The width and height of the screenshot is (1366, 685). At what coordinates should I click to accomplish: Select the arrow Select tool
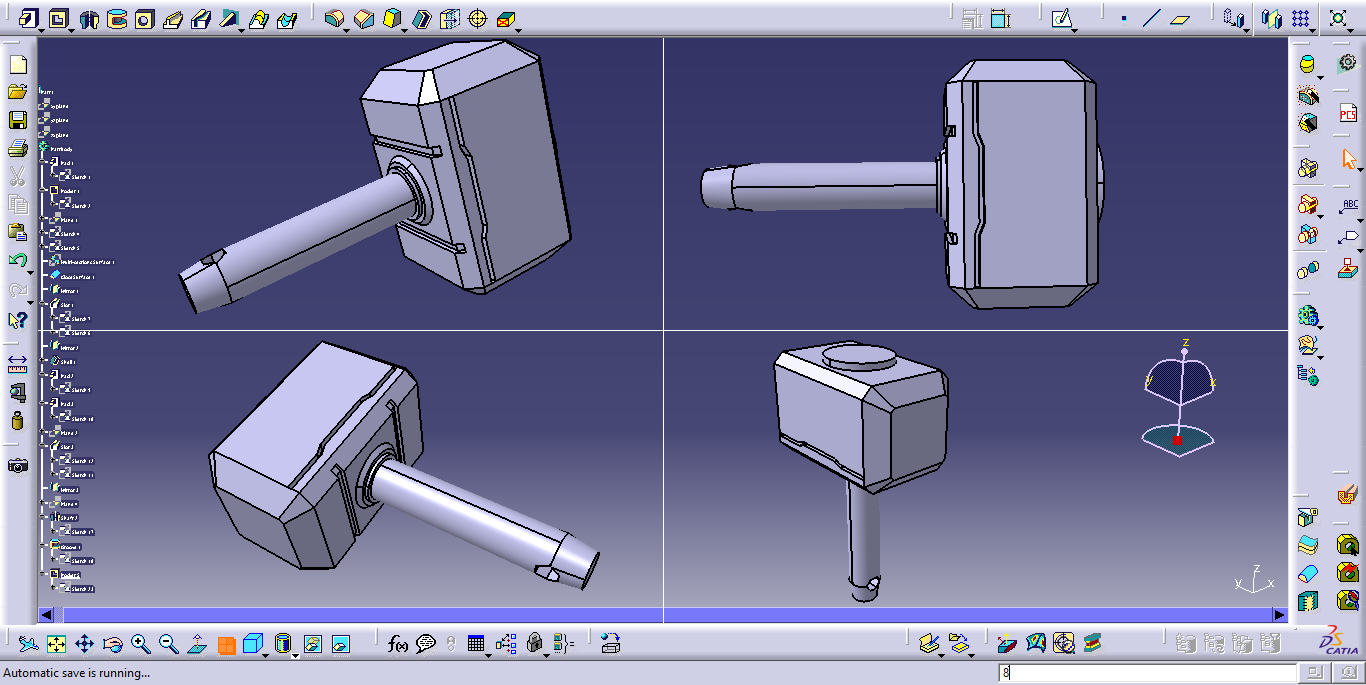1349,159
